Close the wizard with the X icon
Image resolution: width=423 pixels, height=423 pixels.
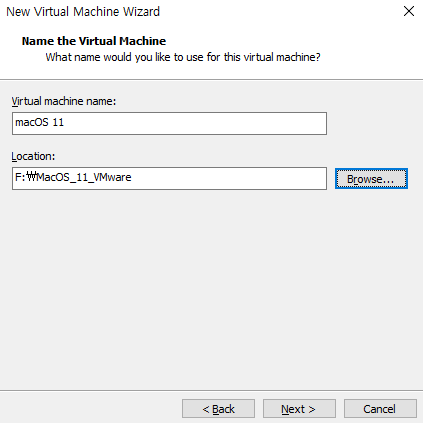(409, 11)
